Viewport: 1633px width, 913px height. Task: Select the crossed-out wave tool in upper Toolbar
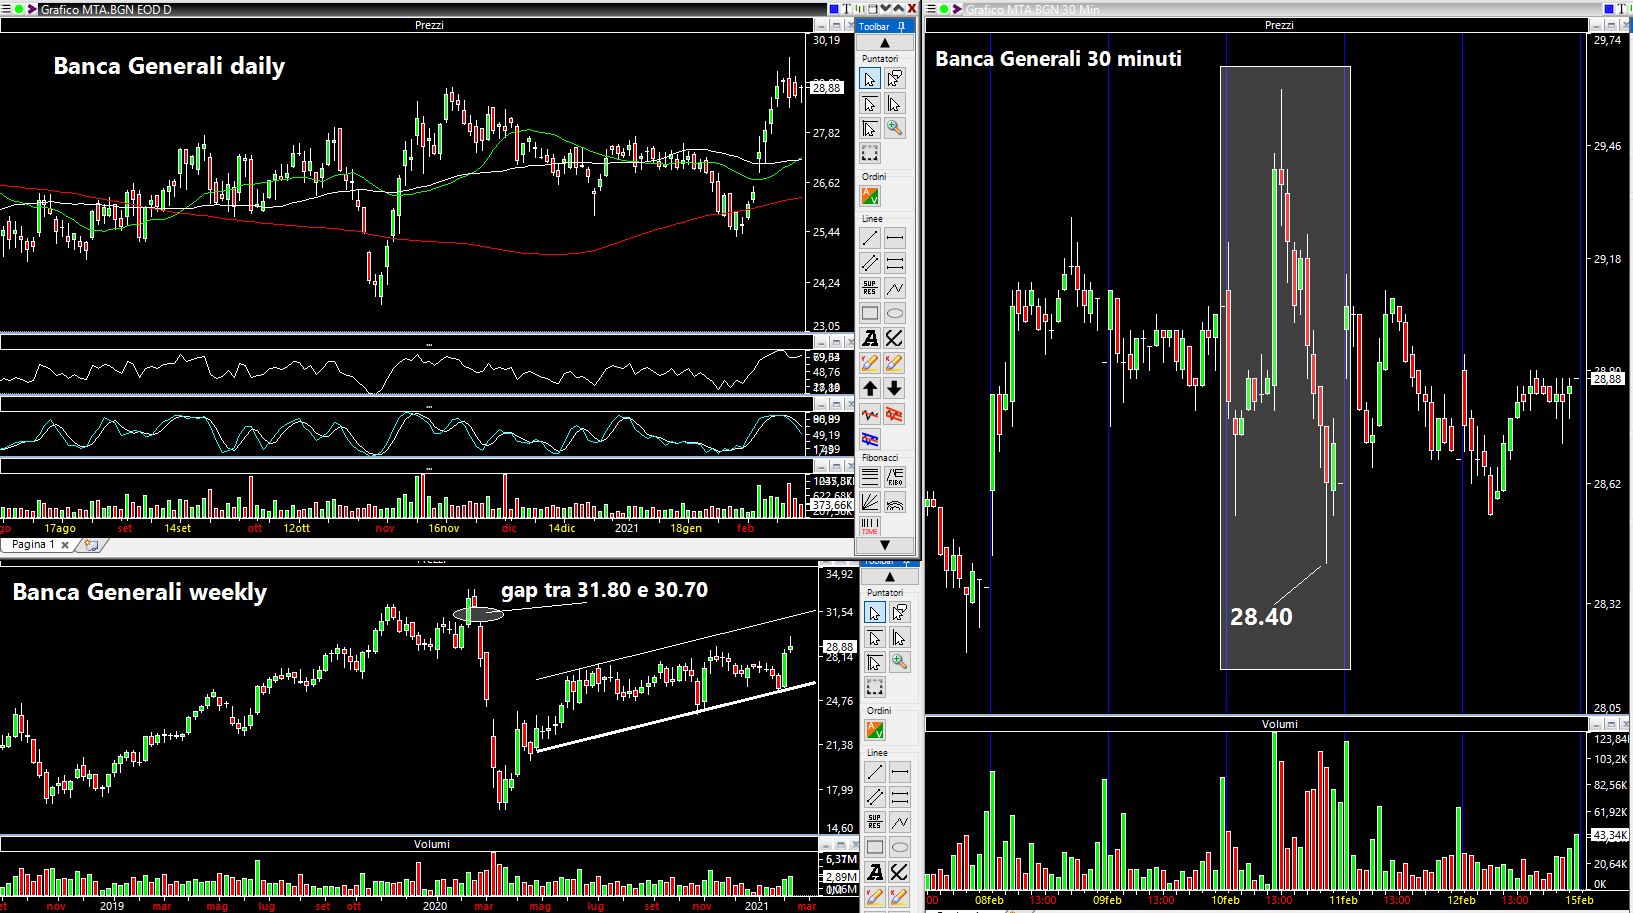pyautogui.click(x=895, y=414)
